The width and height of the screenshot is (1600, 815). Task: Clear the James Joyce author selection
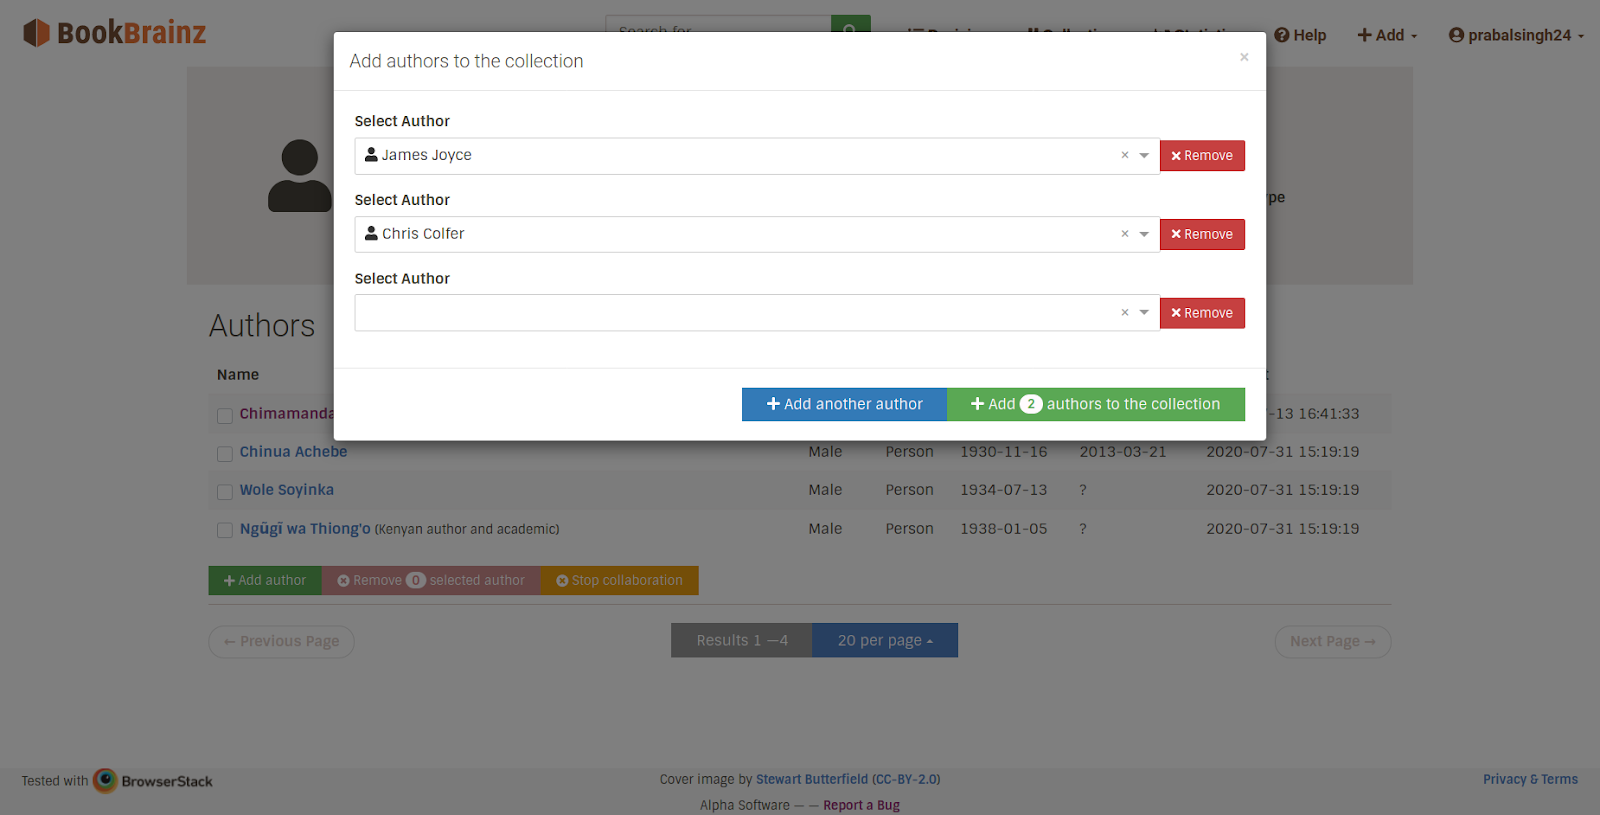click(1125, 155)
